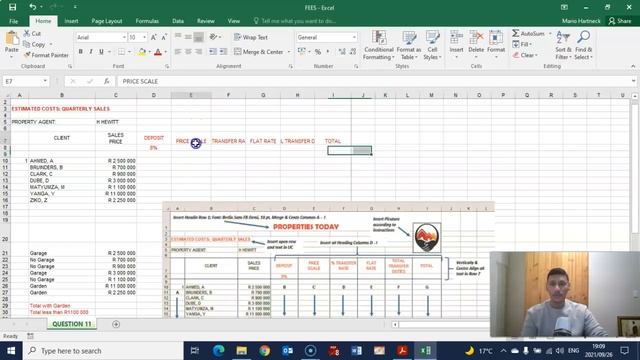Click the Name Box showing E7
The height and width of the screenshot is (360, 640).
click(25, 81)
